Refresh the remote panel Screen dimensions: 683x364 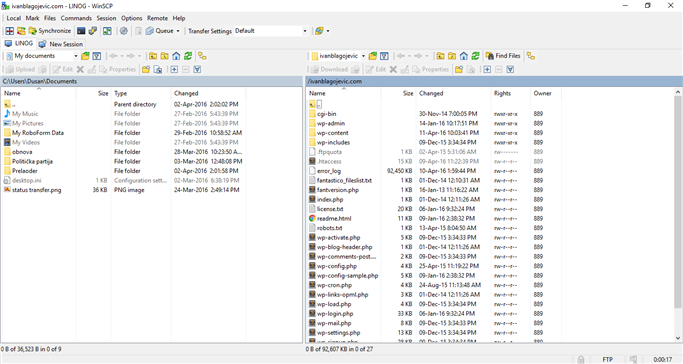pos(475,56)
